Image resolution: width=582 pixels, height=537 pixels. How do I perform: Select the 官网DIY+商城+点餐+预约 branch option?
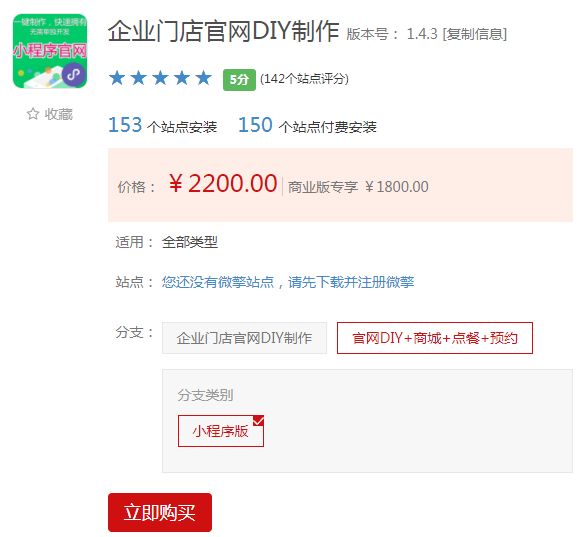(435, 338)
